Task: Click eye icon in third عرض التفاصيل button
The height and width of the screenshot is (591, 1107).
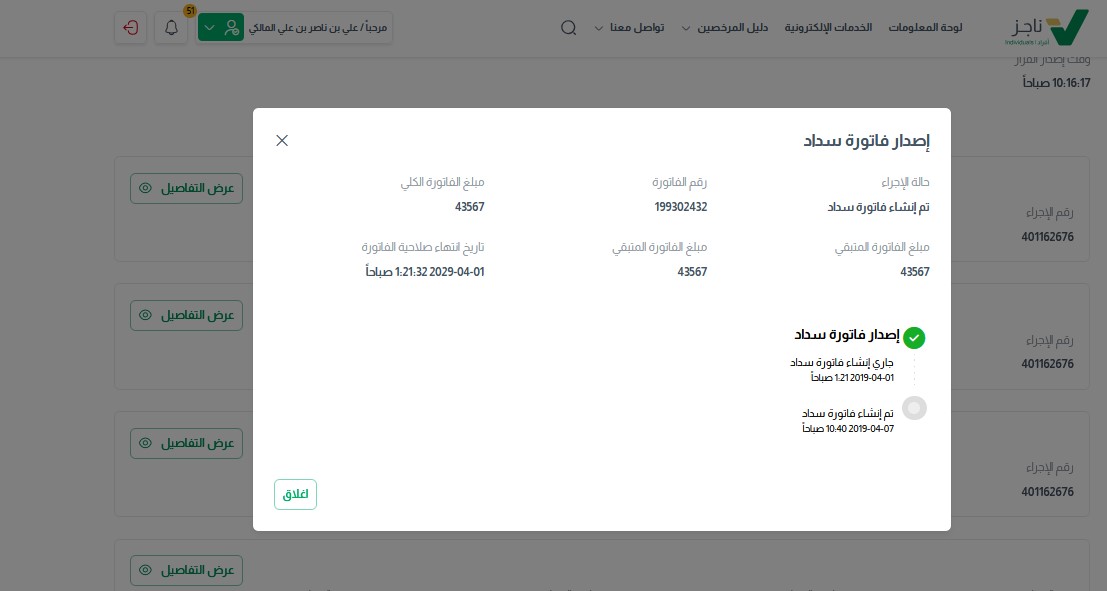Action: point(146,442)
